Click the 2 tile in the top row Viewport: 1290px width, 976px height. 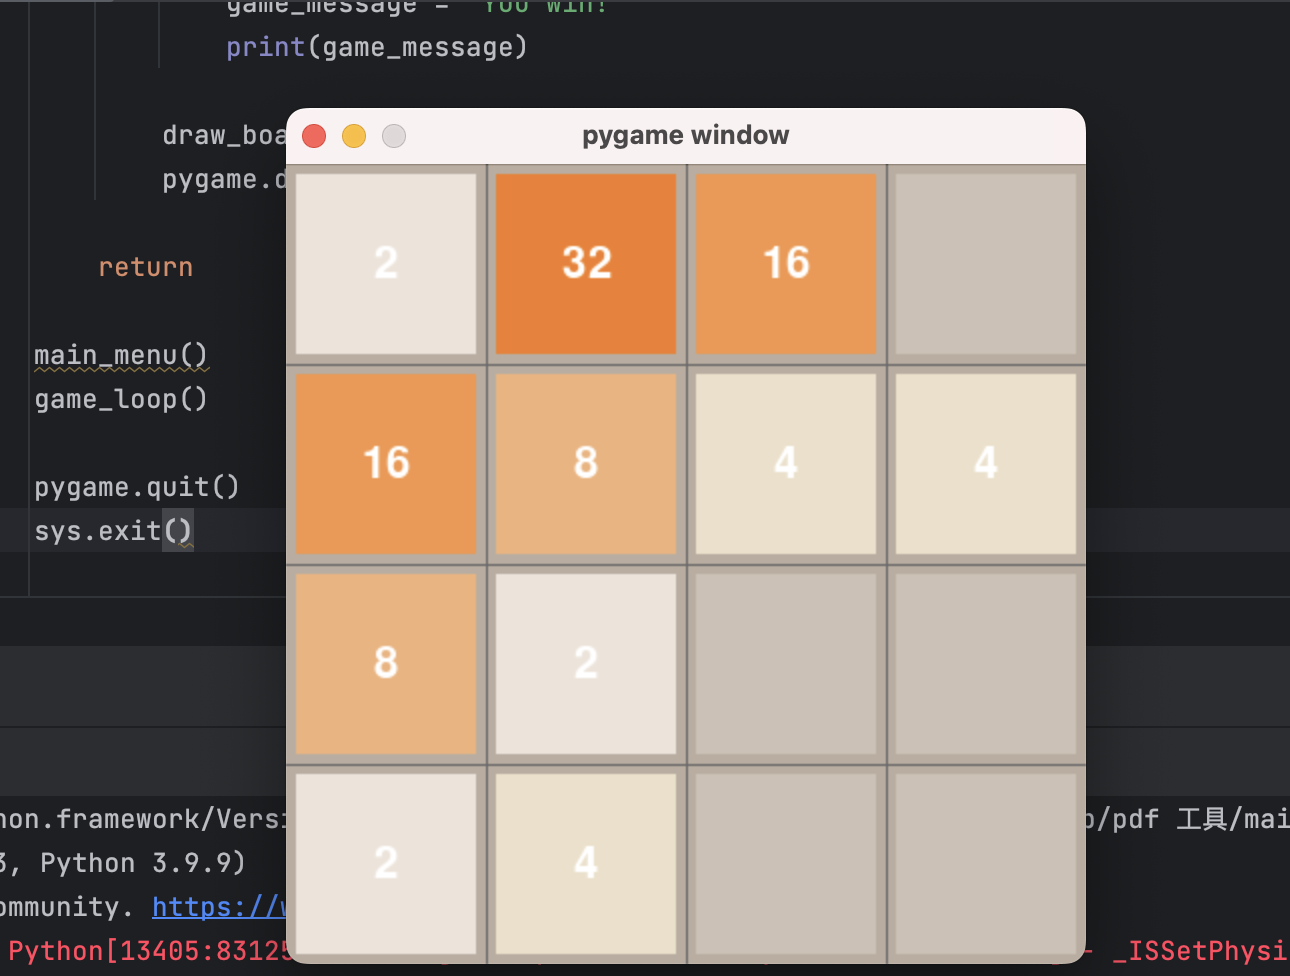(x=386, y=264)
